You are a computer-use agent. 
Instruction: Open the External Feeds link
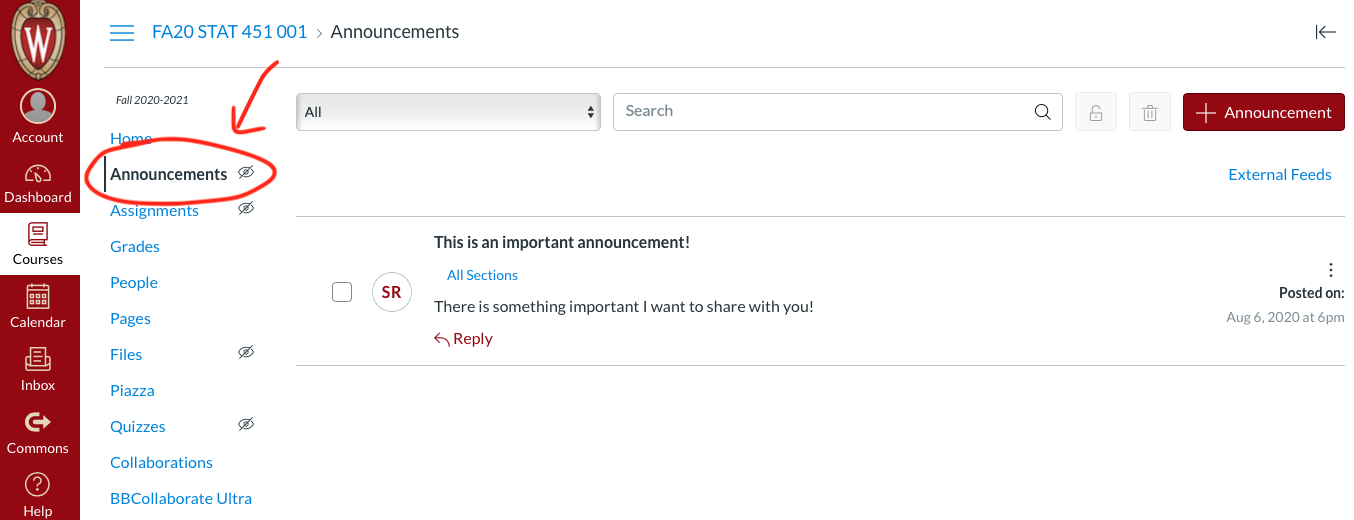pyautogui.click(x=1279, y=175)
